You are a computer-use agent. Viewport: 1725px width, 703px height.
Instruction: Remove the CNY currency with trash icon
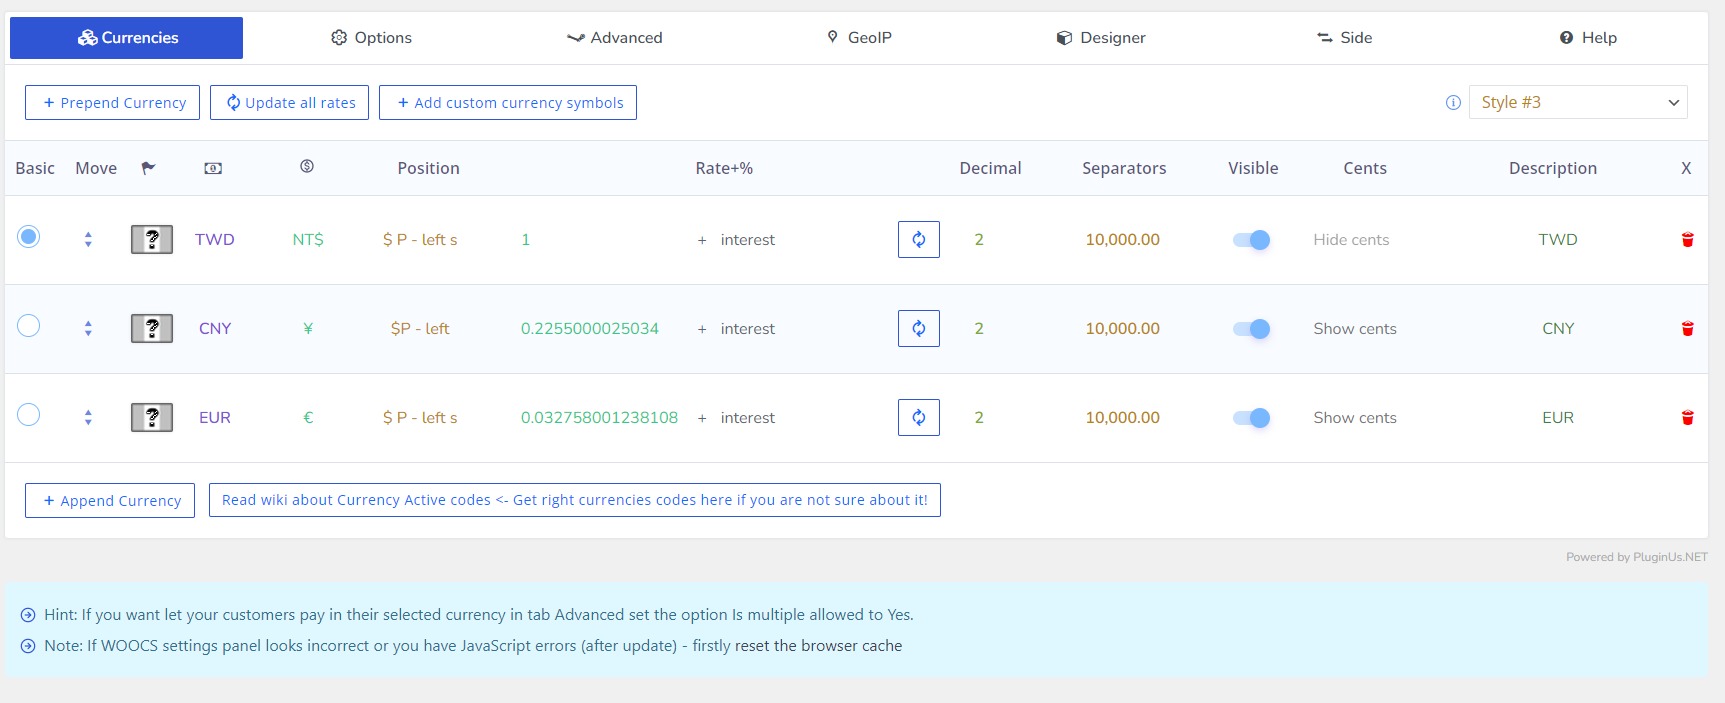pos(1687,329)
